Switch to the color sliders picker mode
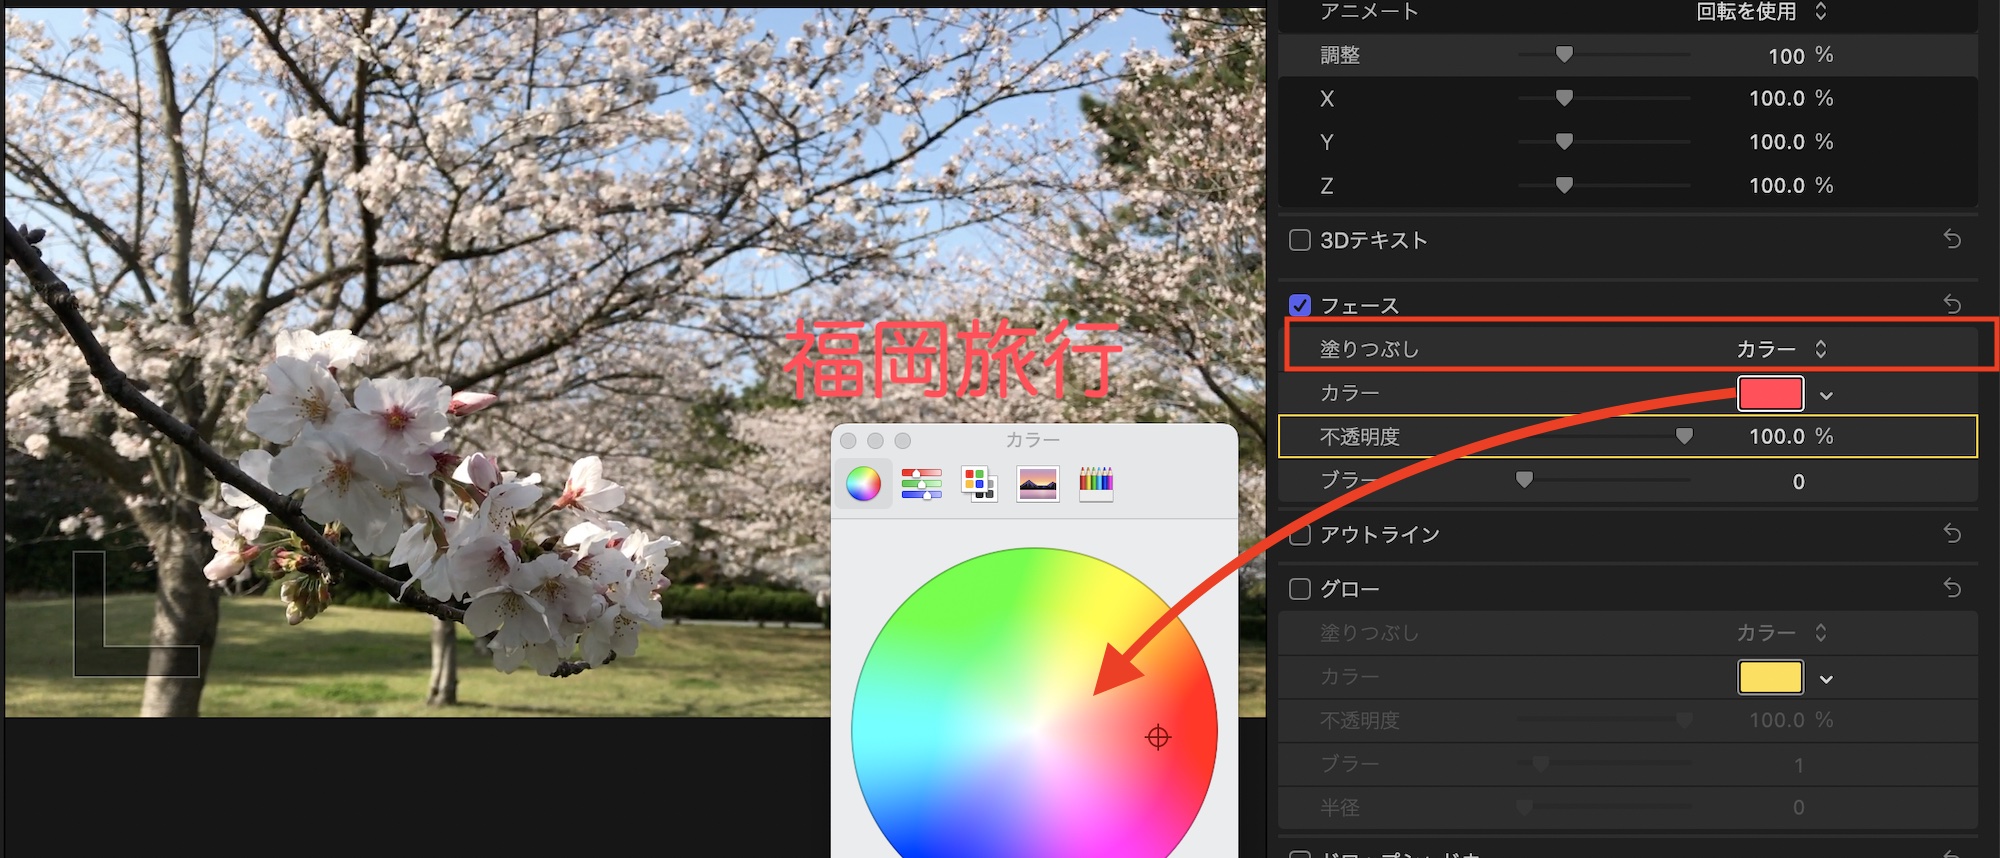The width and height of the screenshot is (2000, 858). (921, 484)
